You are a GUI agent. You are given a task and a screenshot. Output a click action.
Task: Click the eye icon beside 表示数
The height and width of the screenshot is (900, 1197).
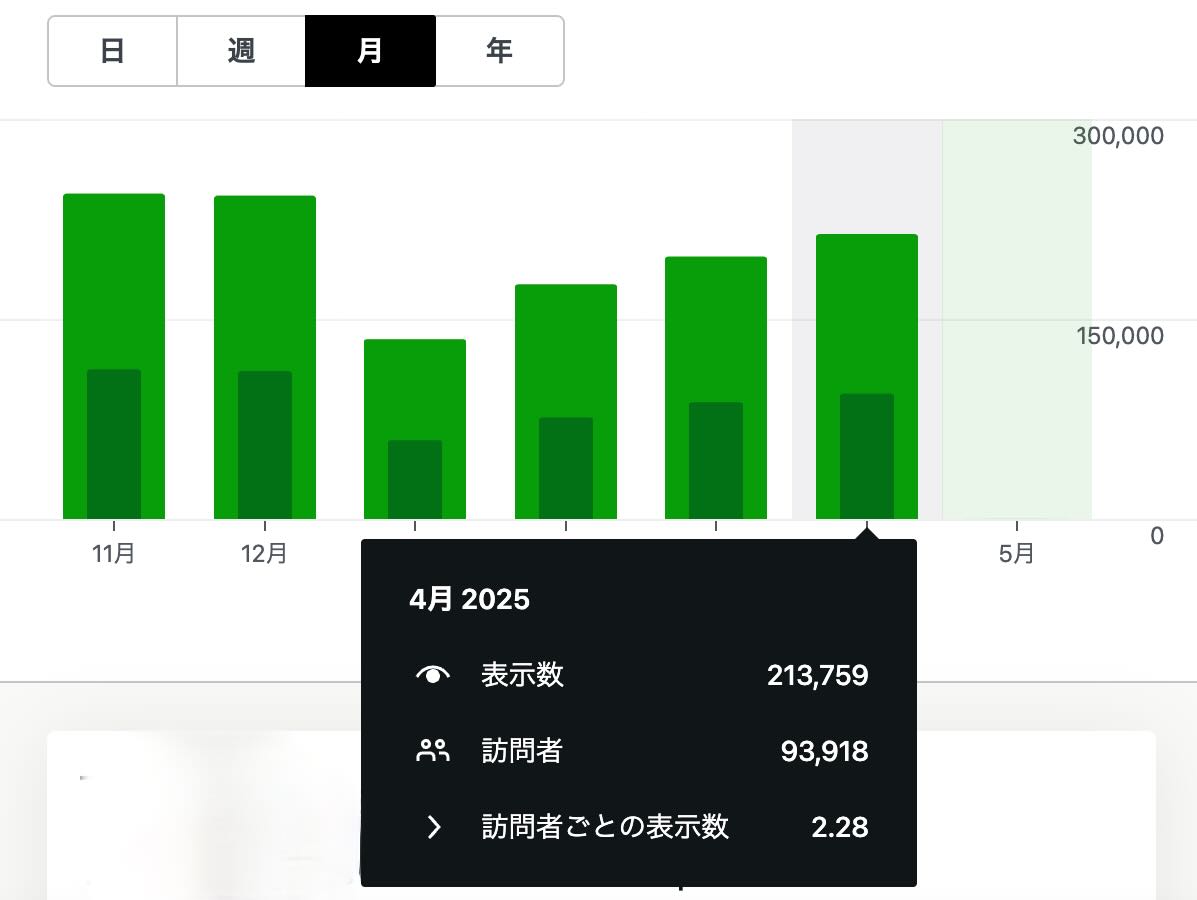click(433, 675)
